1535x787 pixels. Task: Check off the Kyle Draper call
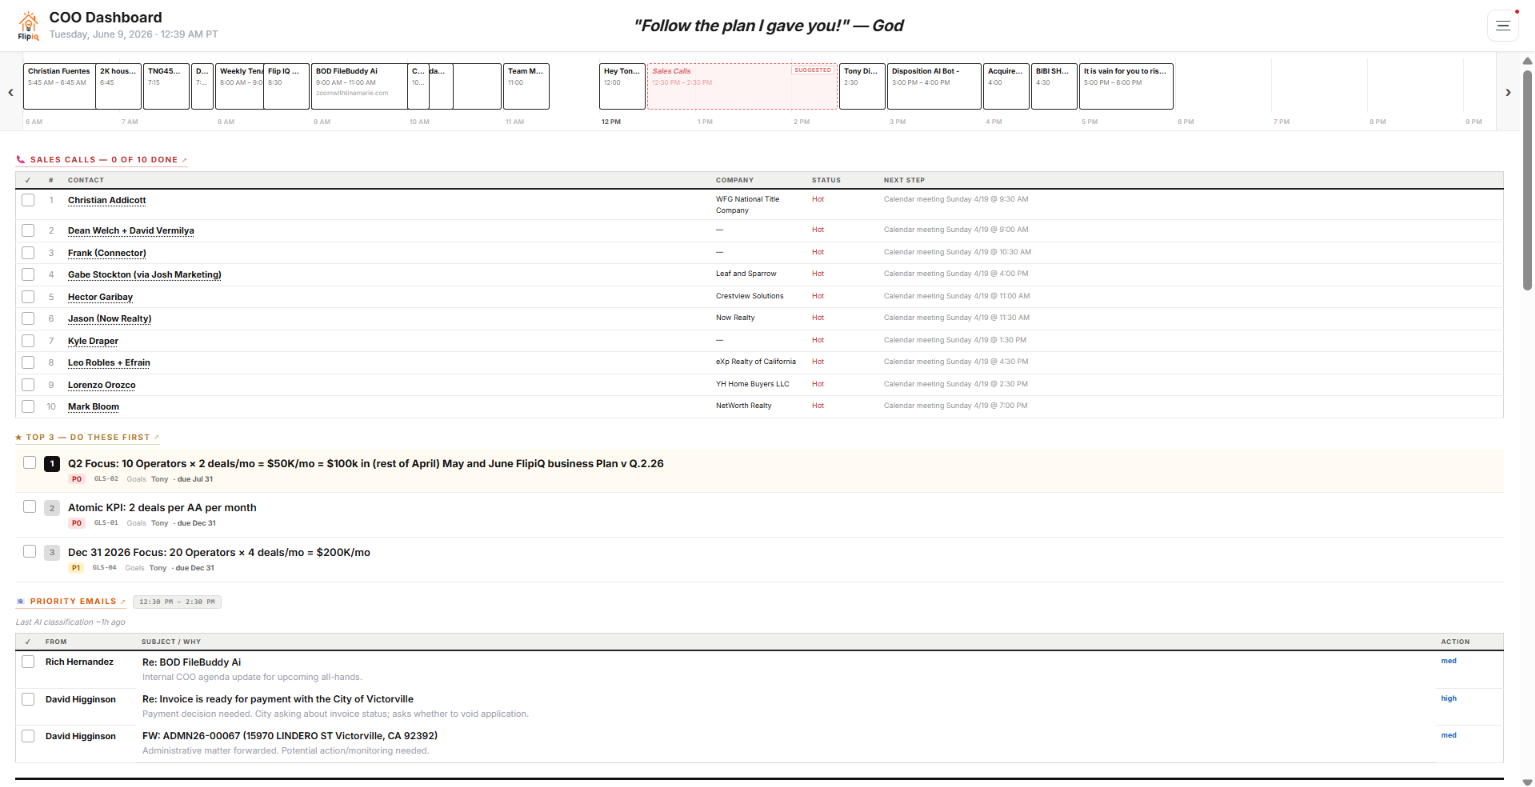click(28, 340)
